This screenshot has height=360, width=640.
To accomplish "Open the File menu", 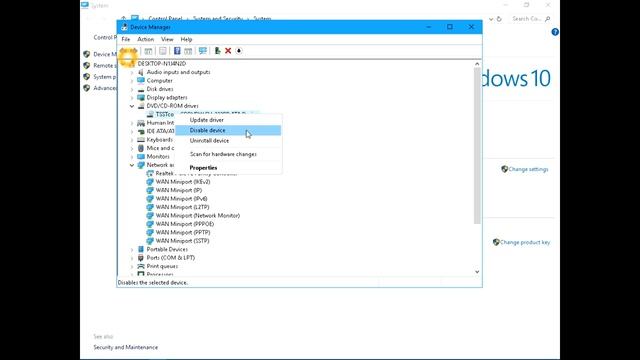I will 126,39.
